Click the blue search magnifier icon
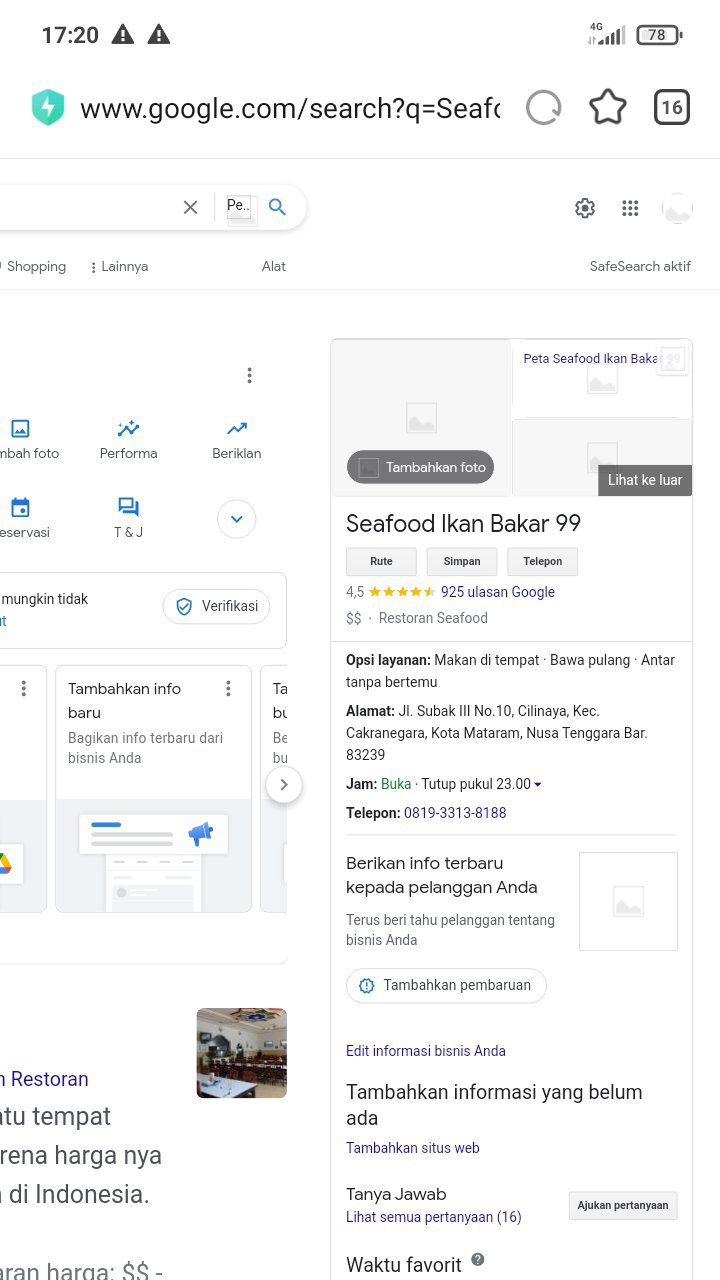720x1280 pixels. [278, 207]
